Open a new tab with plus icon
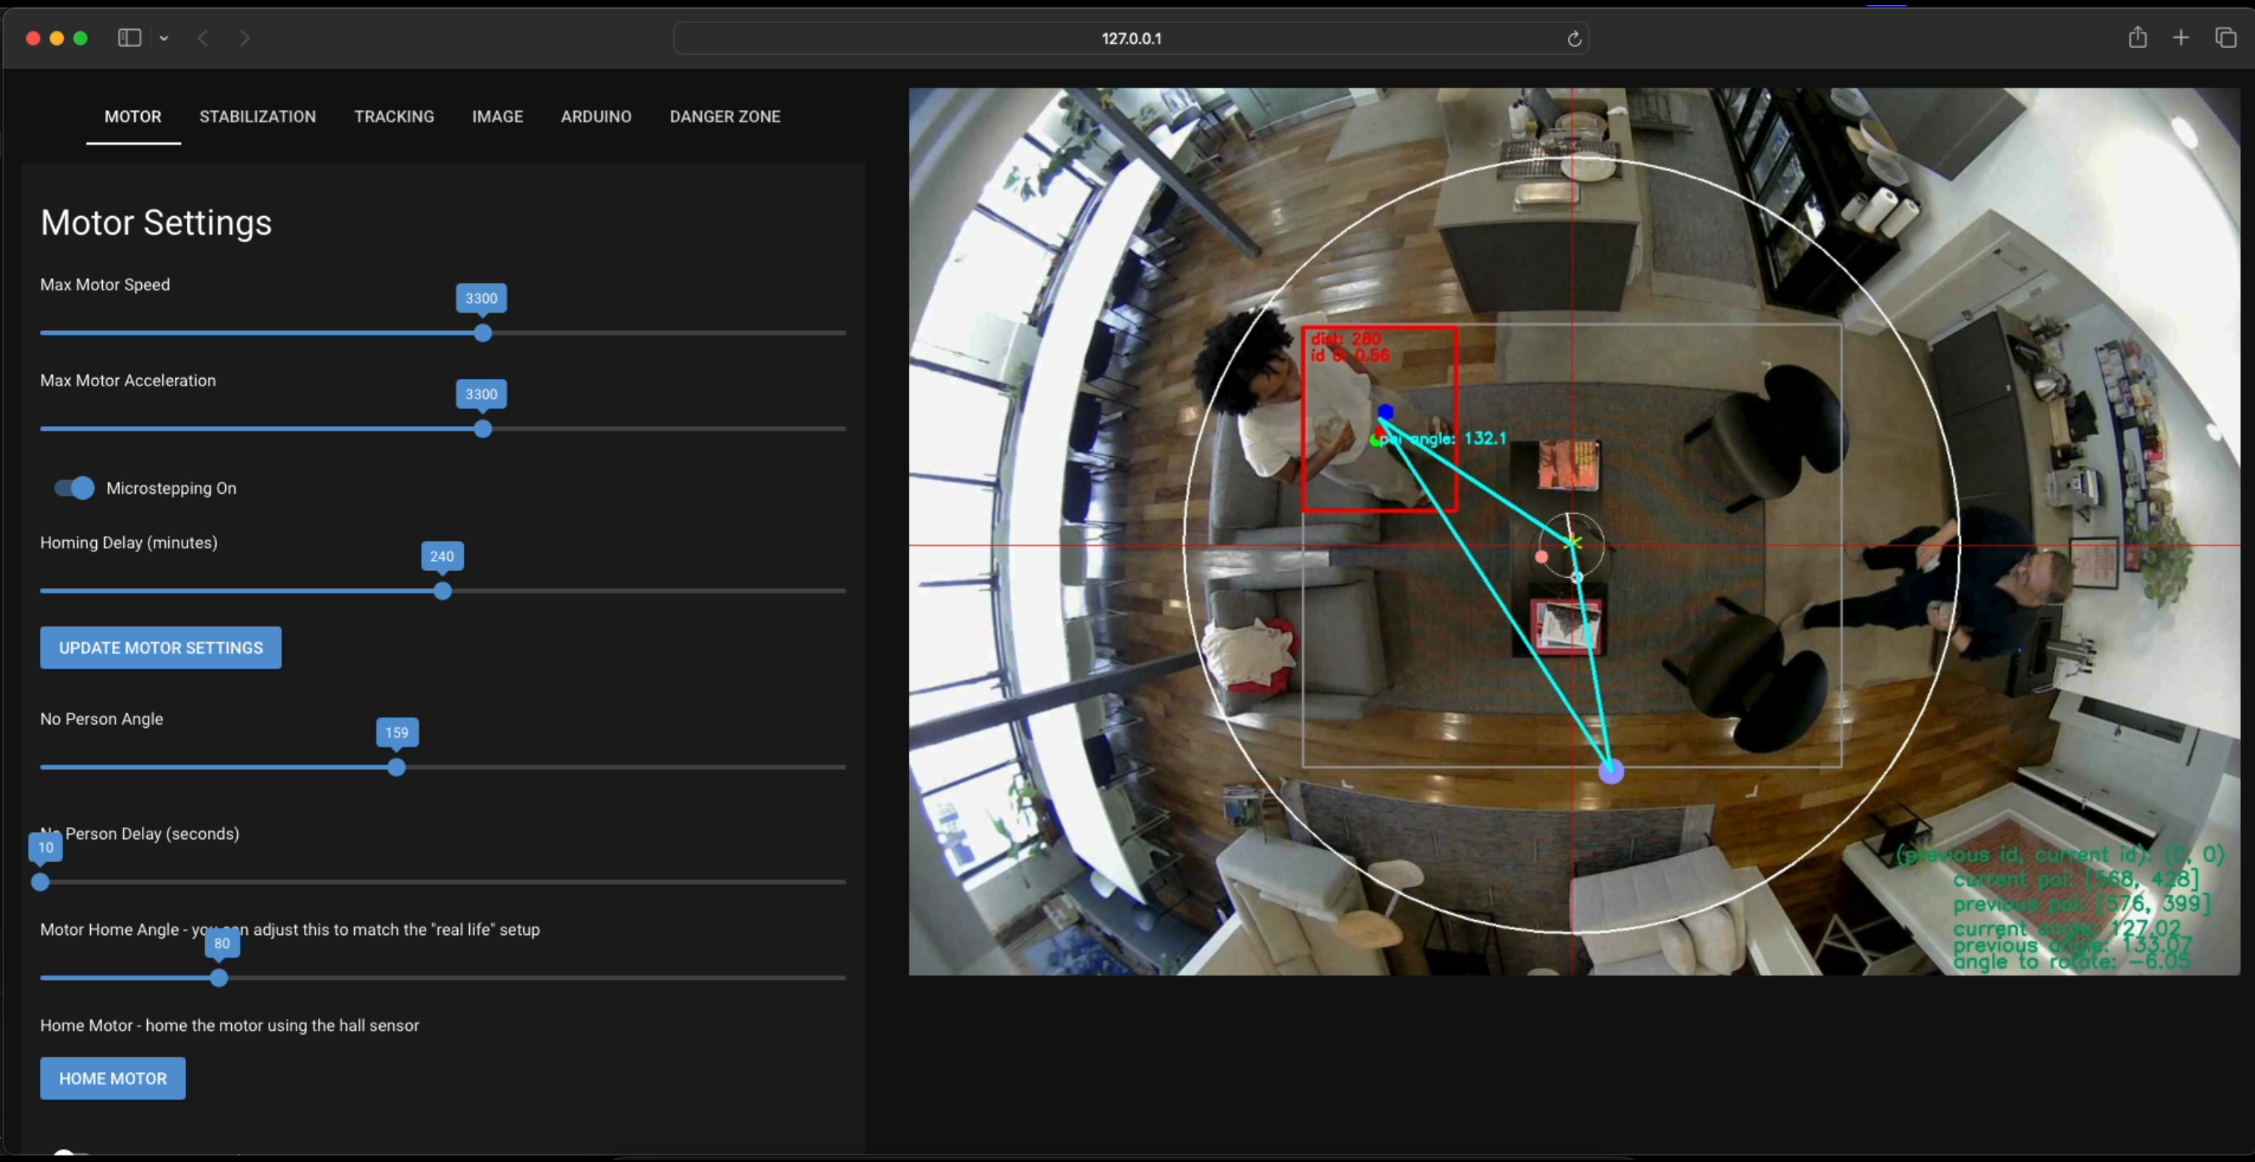The height and width of the screenshot is (1162, 2255). pos(2181,38)
